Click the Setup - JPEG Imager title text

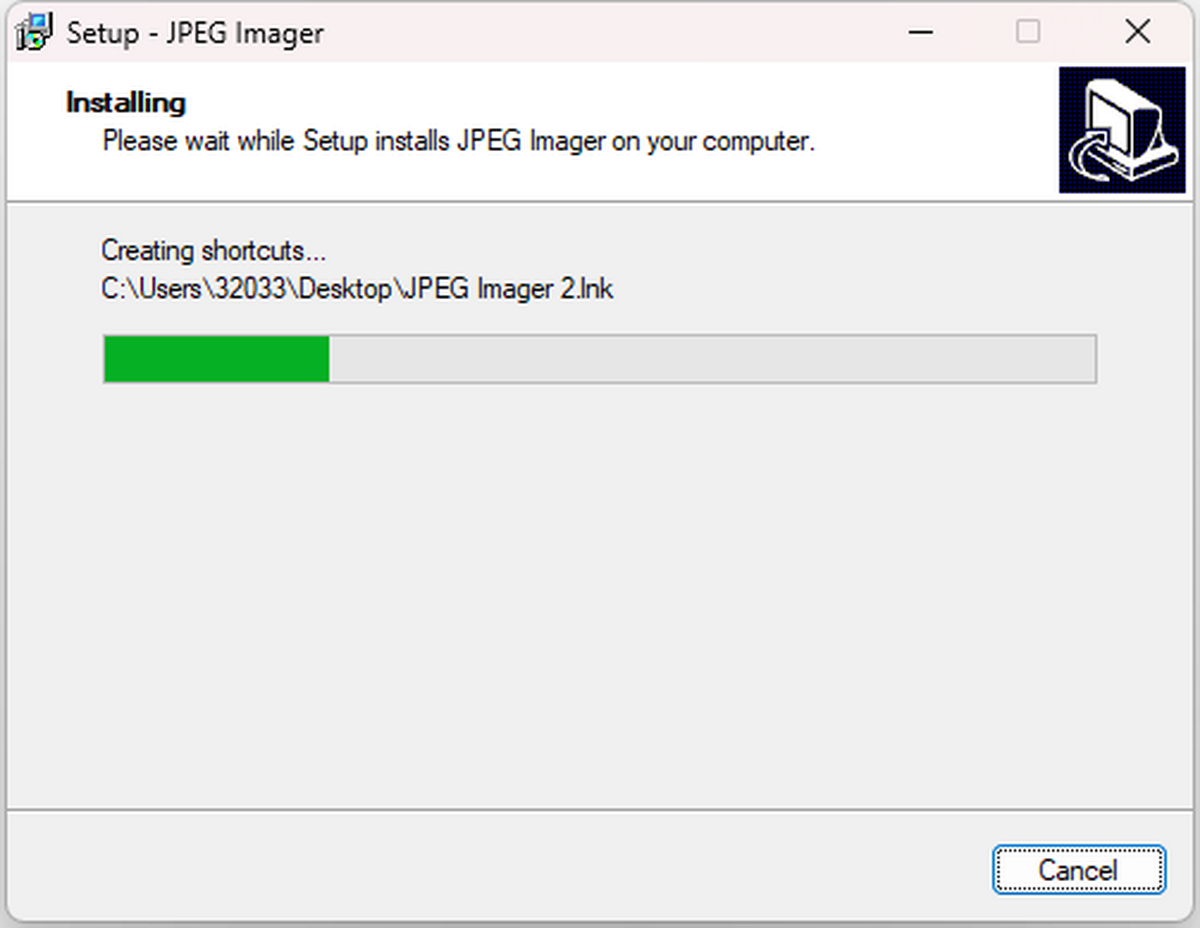pyautogui.click(x=193, y=33)
